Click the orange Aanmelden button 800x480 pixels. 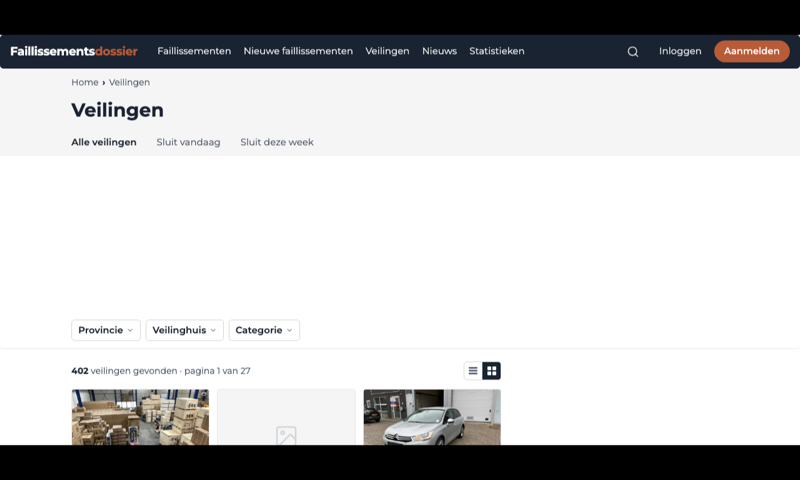[x=752, y=51]
